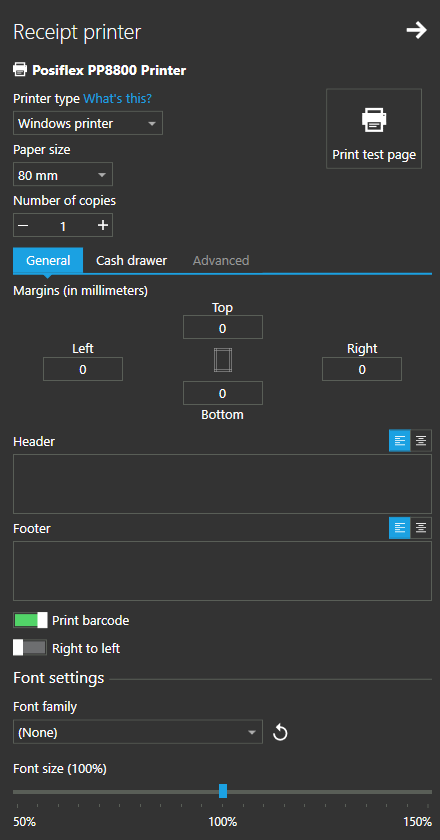Enable the Right to left switch
Image resolution: width=440 pixels, height=840 pixels.
click(x=30, y=648)
